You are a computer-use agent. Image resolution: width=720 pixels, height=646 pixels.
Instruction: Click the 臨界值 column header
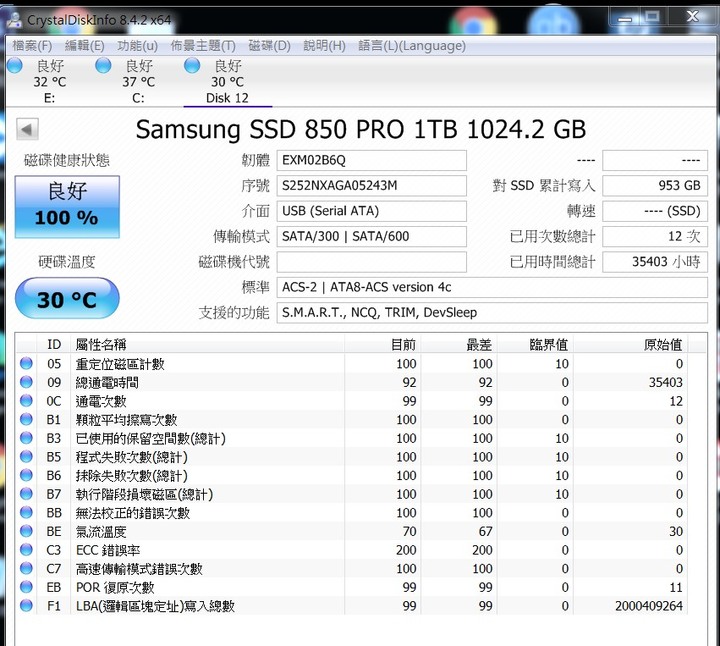click(535, 344)
